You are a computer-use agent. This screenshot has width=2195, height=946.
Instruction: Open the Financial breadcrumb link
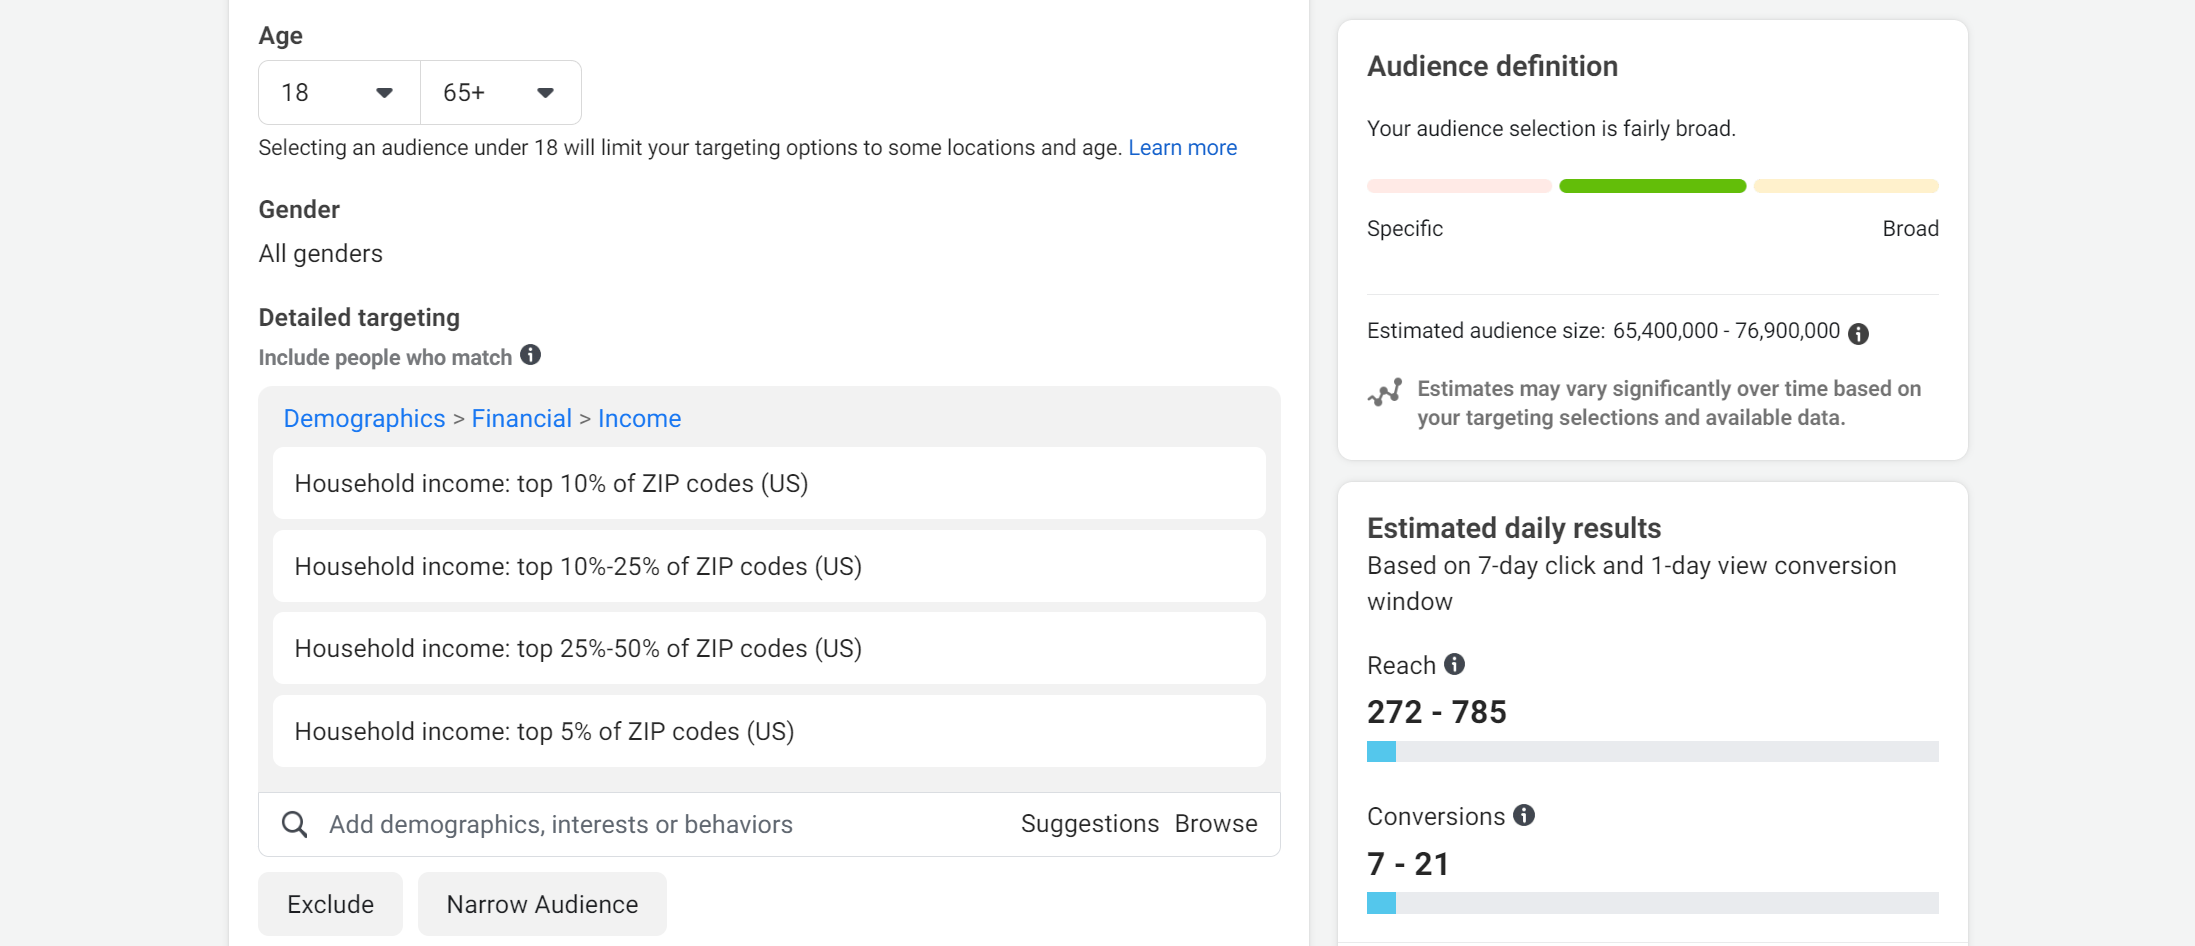click(521, 419)
